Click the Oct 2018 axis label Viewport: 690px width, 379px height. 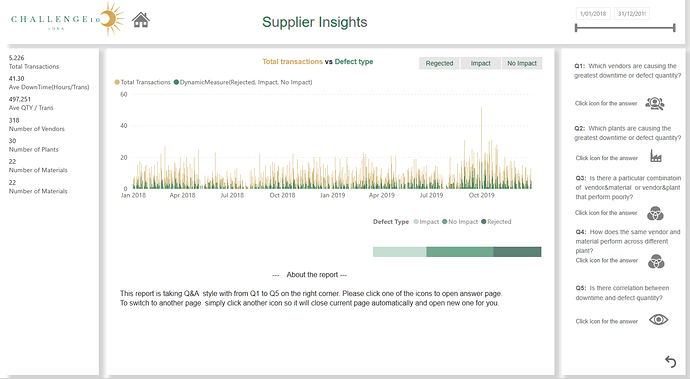282,195
